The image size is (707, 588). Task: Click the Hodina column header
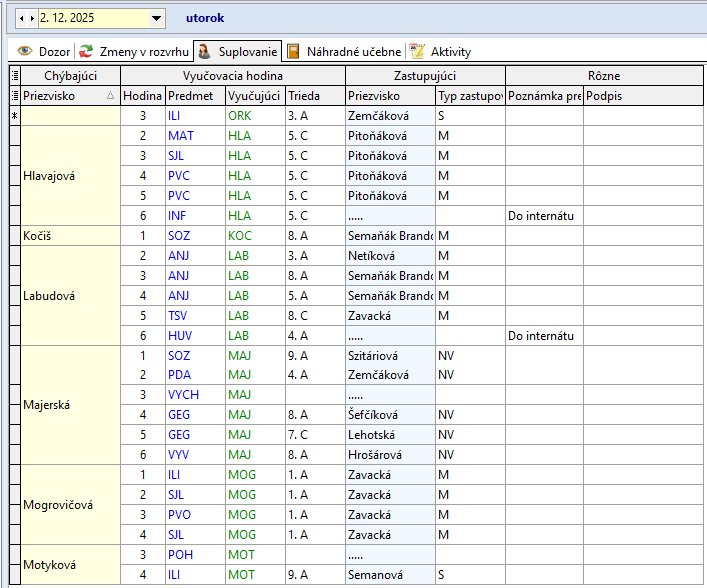point(142,96)
